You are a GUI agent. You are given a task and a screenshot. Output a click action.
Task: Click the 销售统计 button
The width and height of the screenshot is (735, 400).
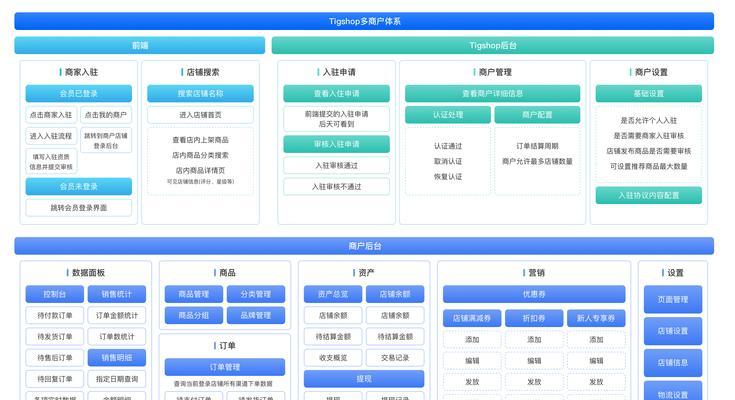pos(117,294)
